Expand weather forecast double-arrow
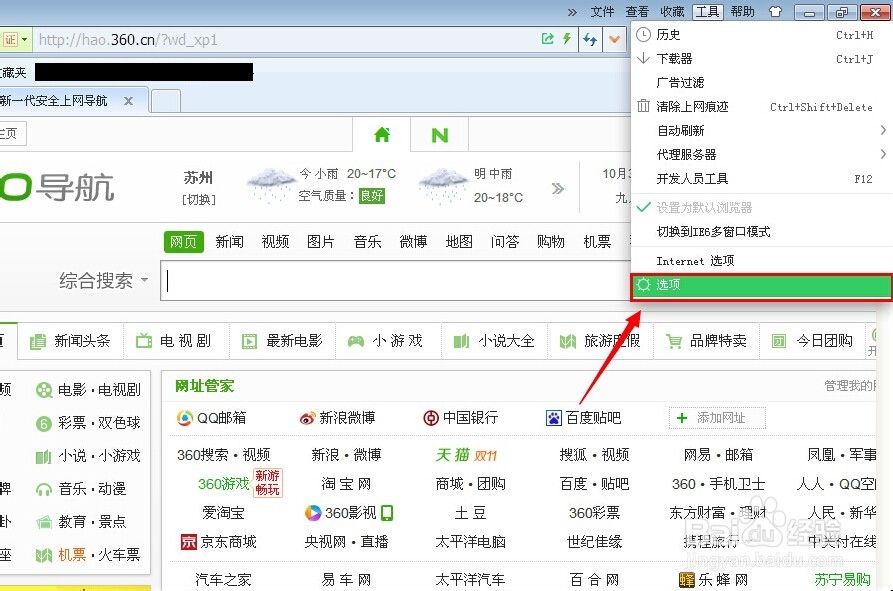Screen dimensions: 893x591 (x=558, y=188)
